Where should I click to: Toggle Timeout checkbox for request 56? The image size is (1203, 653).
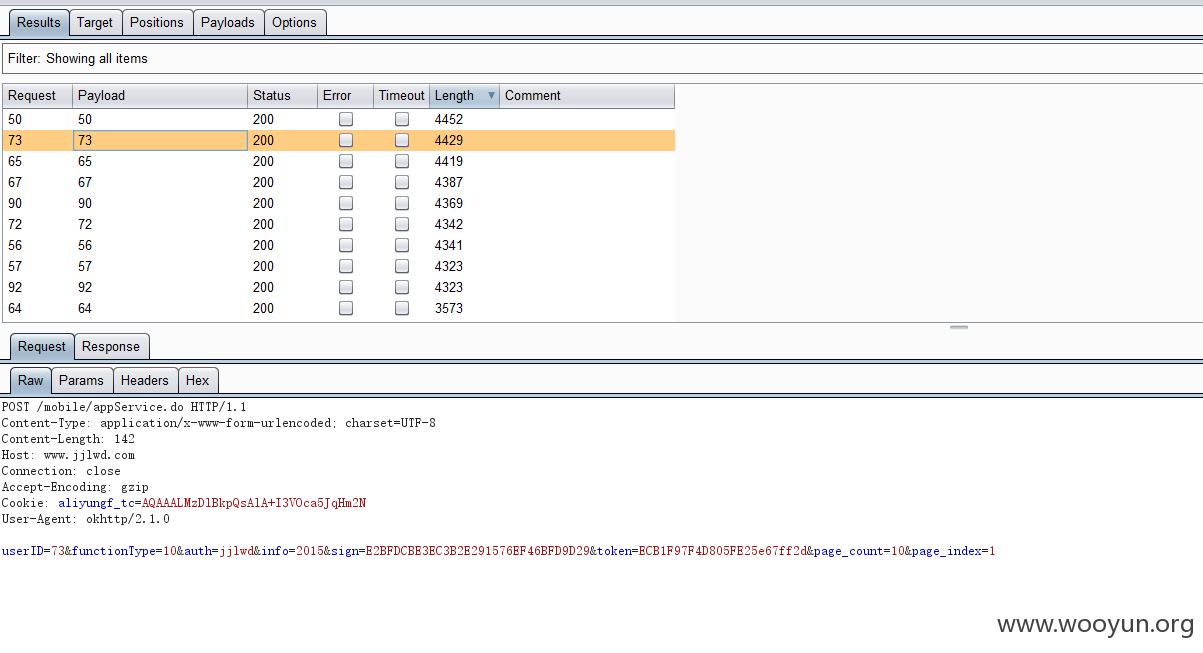402,245
